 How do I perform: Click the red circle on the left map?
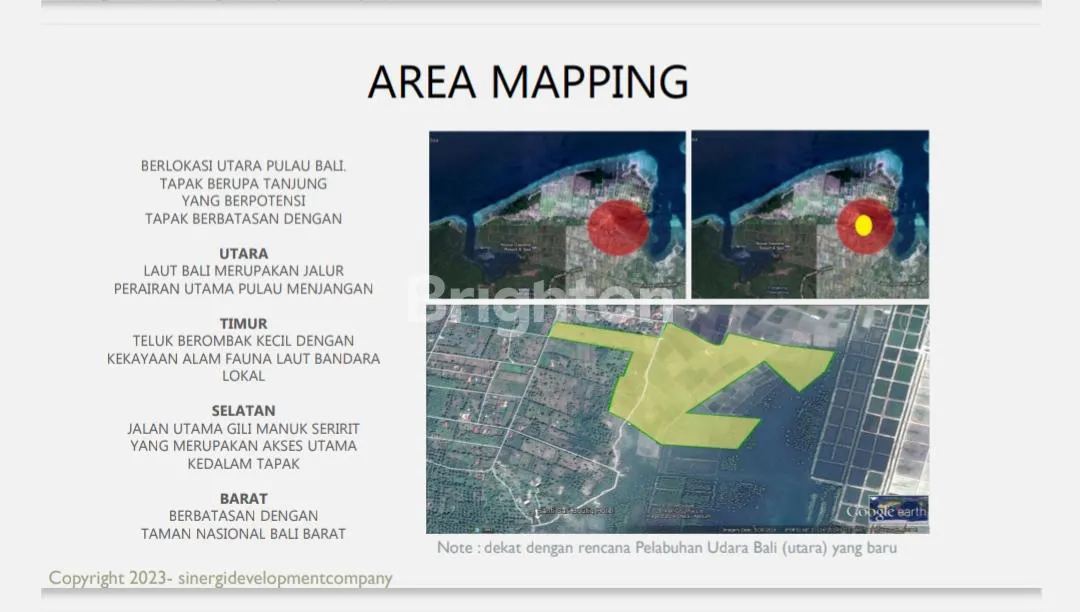[617, 227]
